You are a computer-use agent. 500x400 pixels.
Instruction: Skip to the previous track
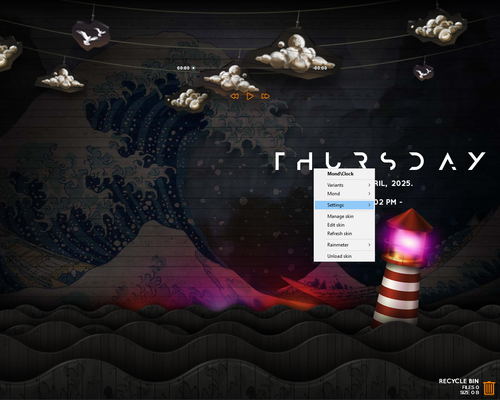(x=235, y=96)
